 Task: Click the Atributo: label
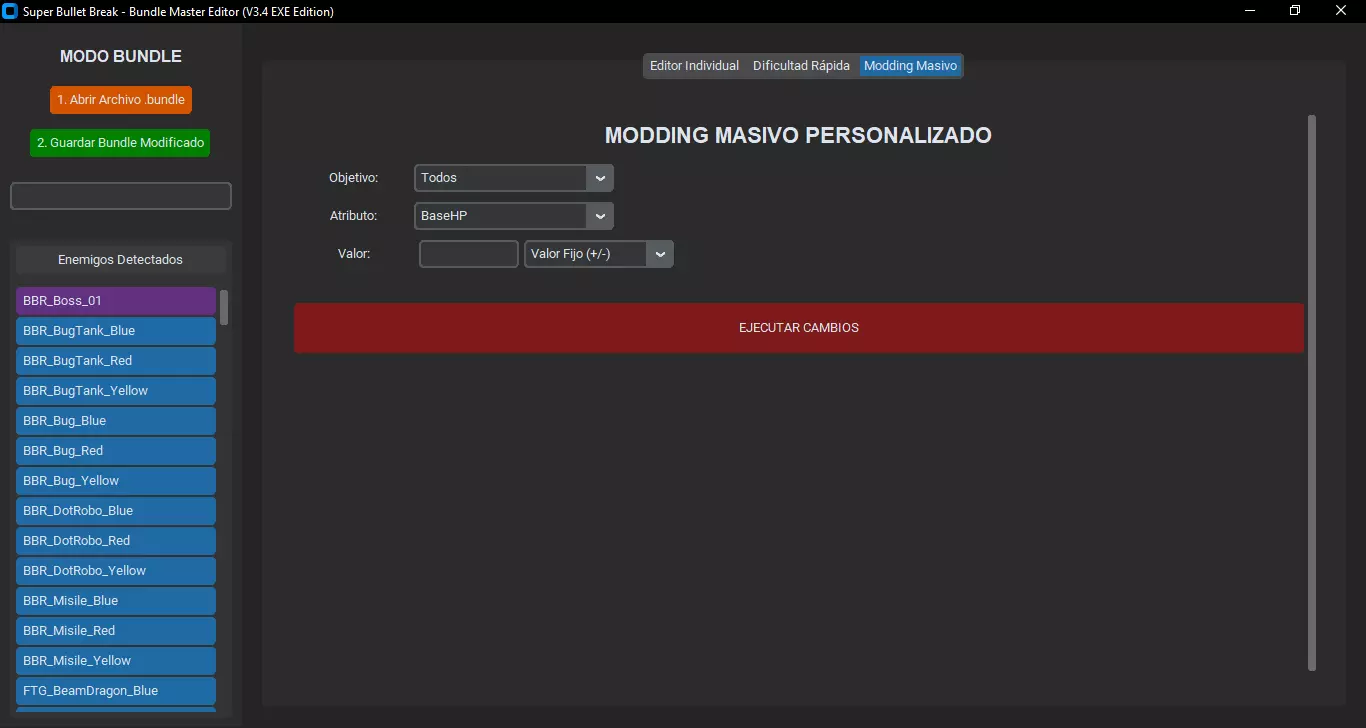click(x=354, y=216)
